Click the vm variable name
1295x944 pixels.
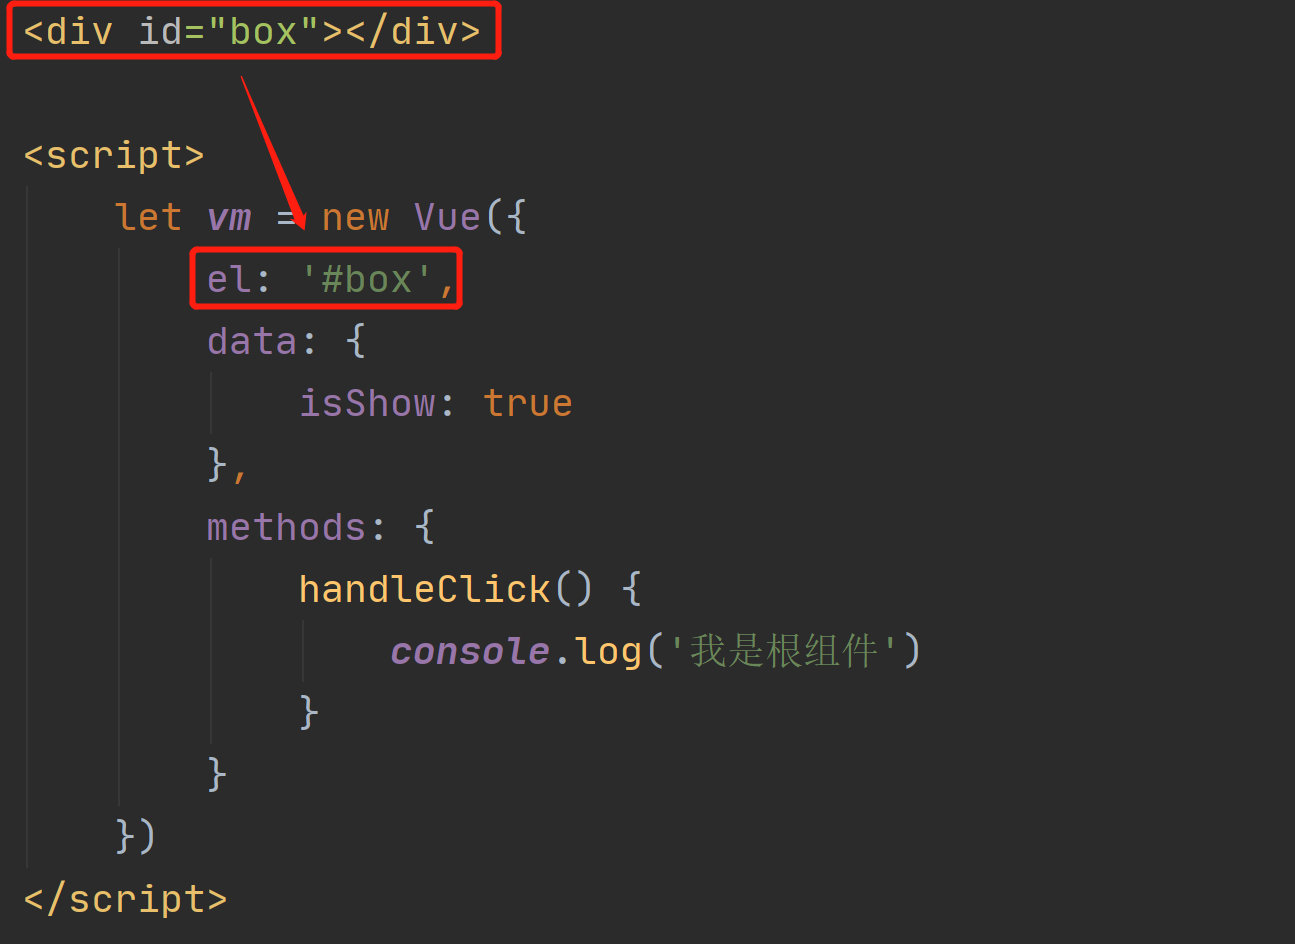(229, 218)
